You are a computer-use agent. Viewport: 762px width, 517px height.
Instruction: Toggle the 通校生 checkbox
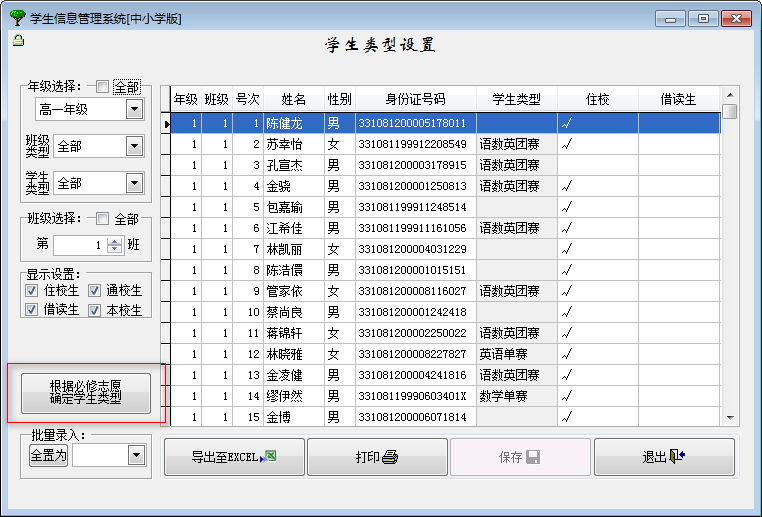tap(95, 290)
